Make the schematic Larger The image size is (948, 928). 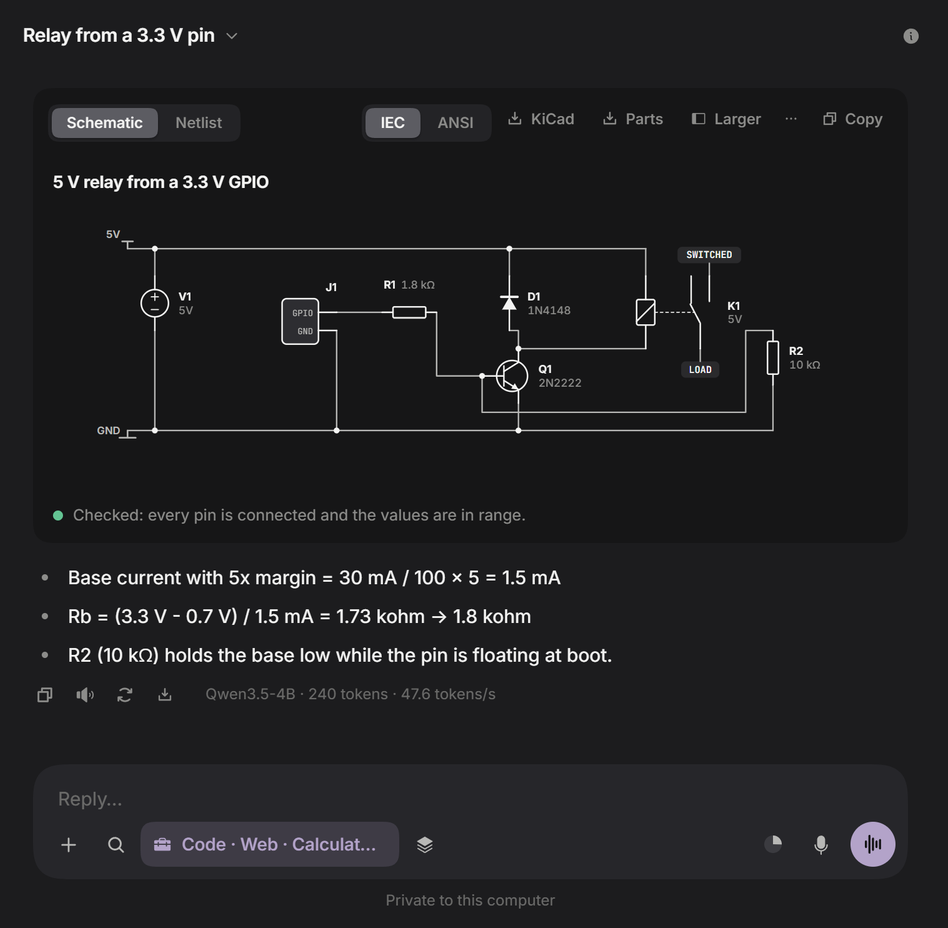pos(726,119)
